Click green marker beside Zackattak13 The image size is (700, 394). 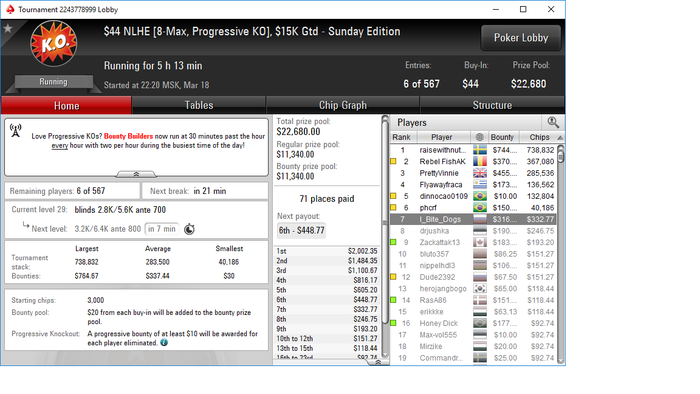coord(393,242)
